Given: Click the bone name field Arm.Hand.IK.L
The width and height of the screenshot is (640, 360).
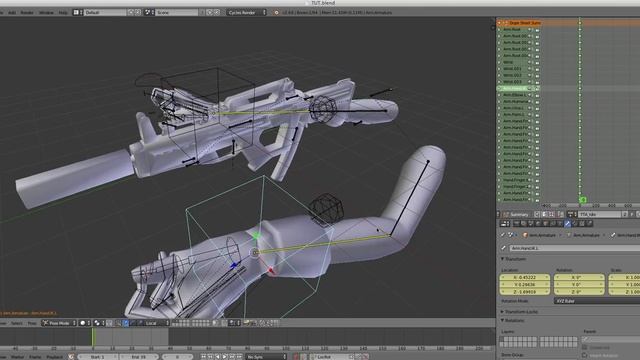Looking at the screenshot, I should [x=575, y=248].
